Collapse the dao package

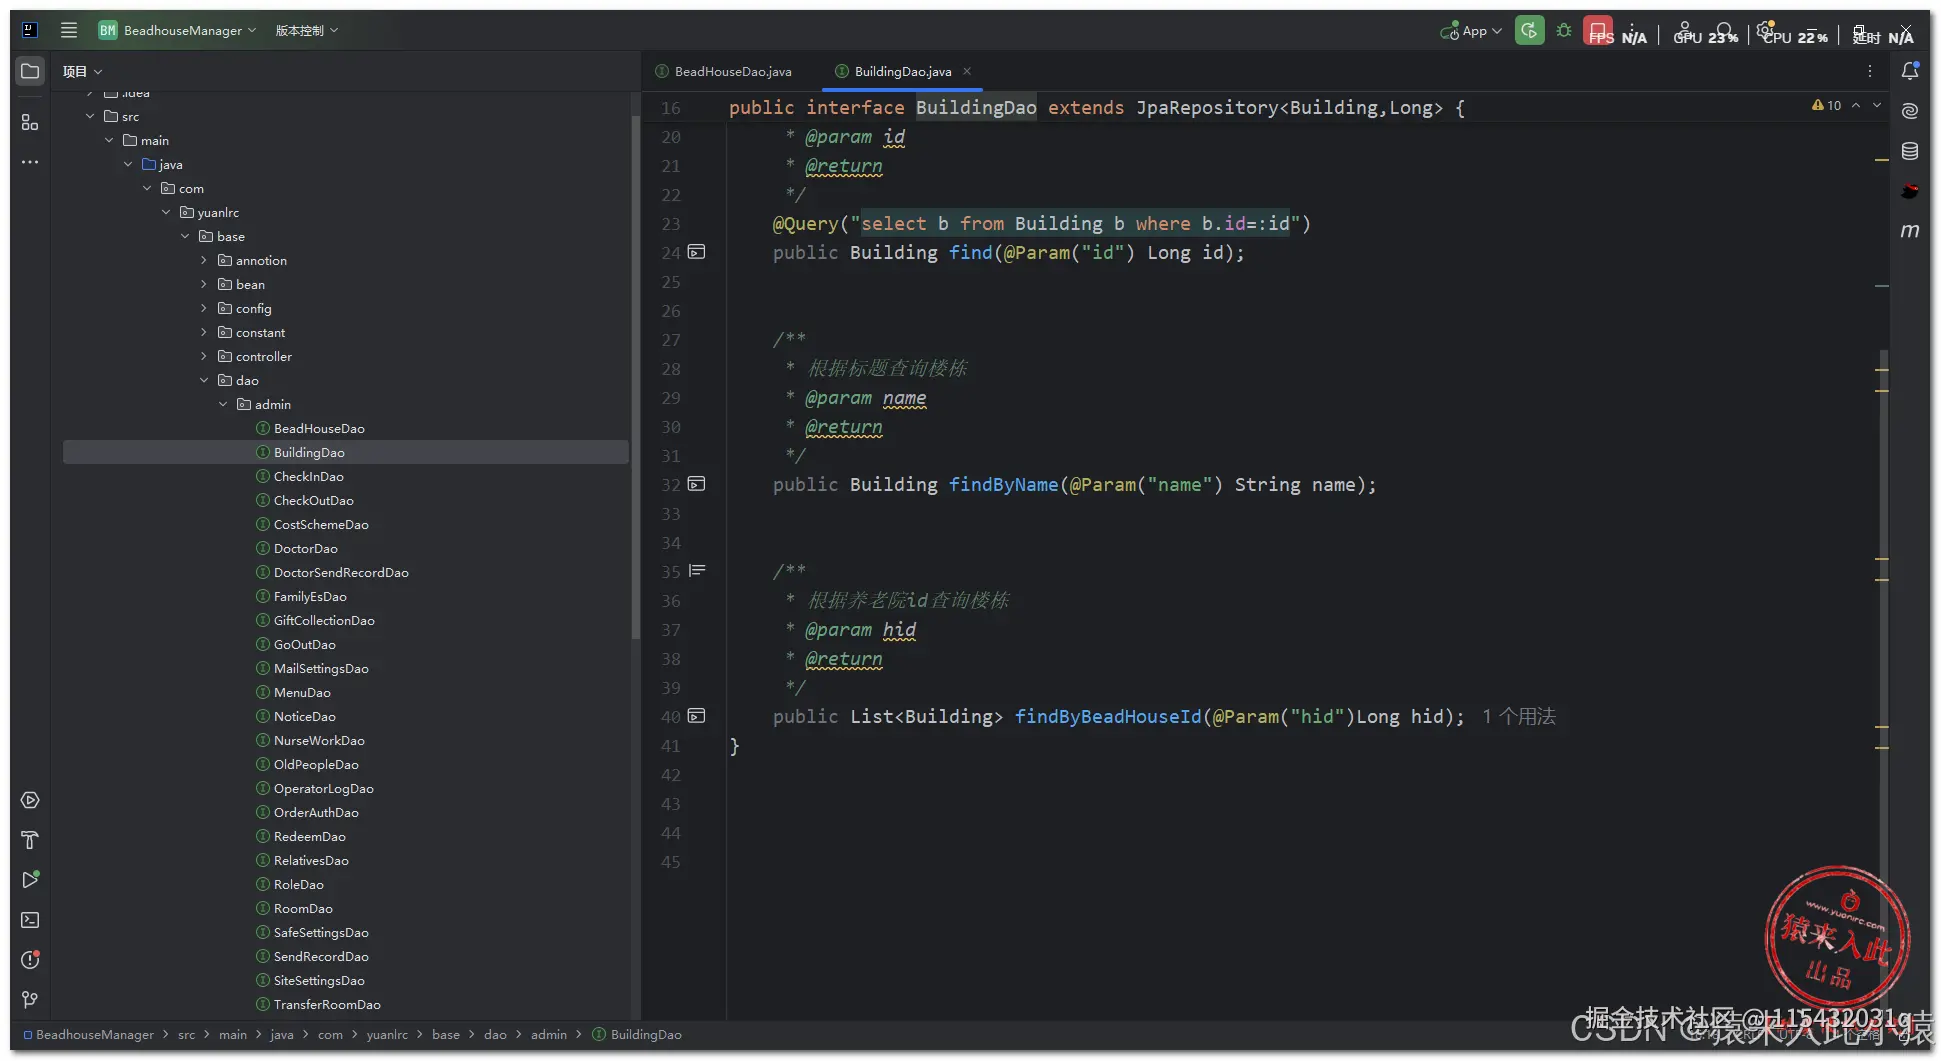(204, 380)
